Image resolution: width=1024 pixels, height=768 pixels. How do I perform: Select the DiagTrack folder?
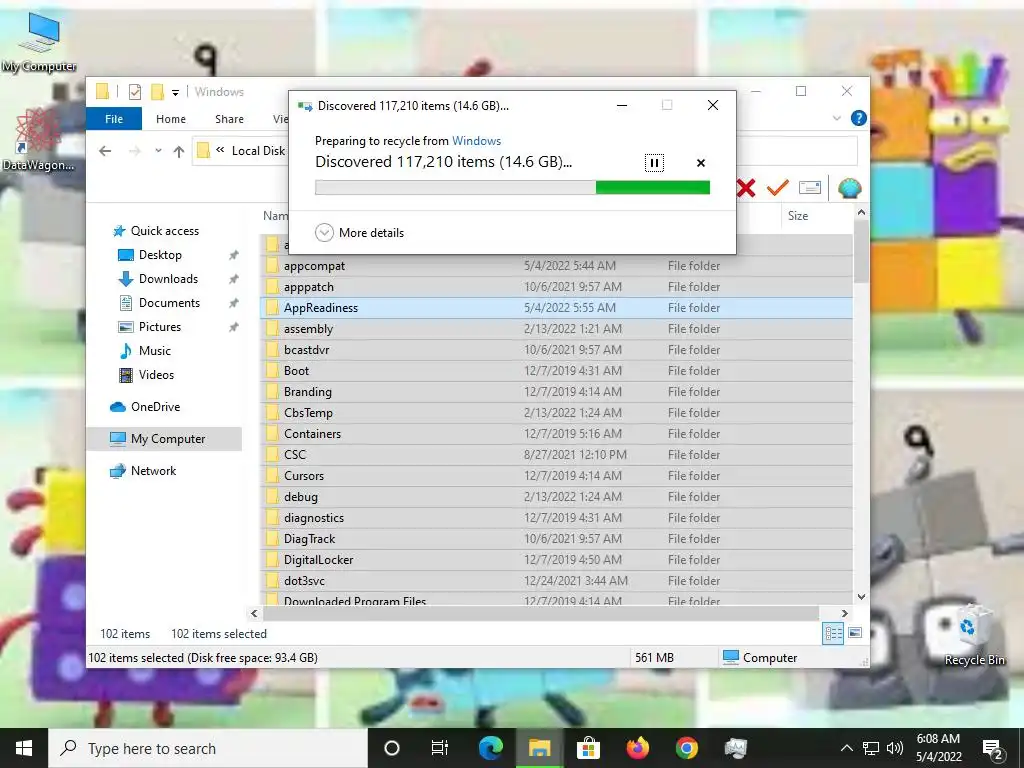pyautogui.click(x=556, y=539)
